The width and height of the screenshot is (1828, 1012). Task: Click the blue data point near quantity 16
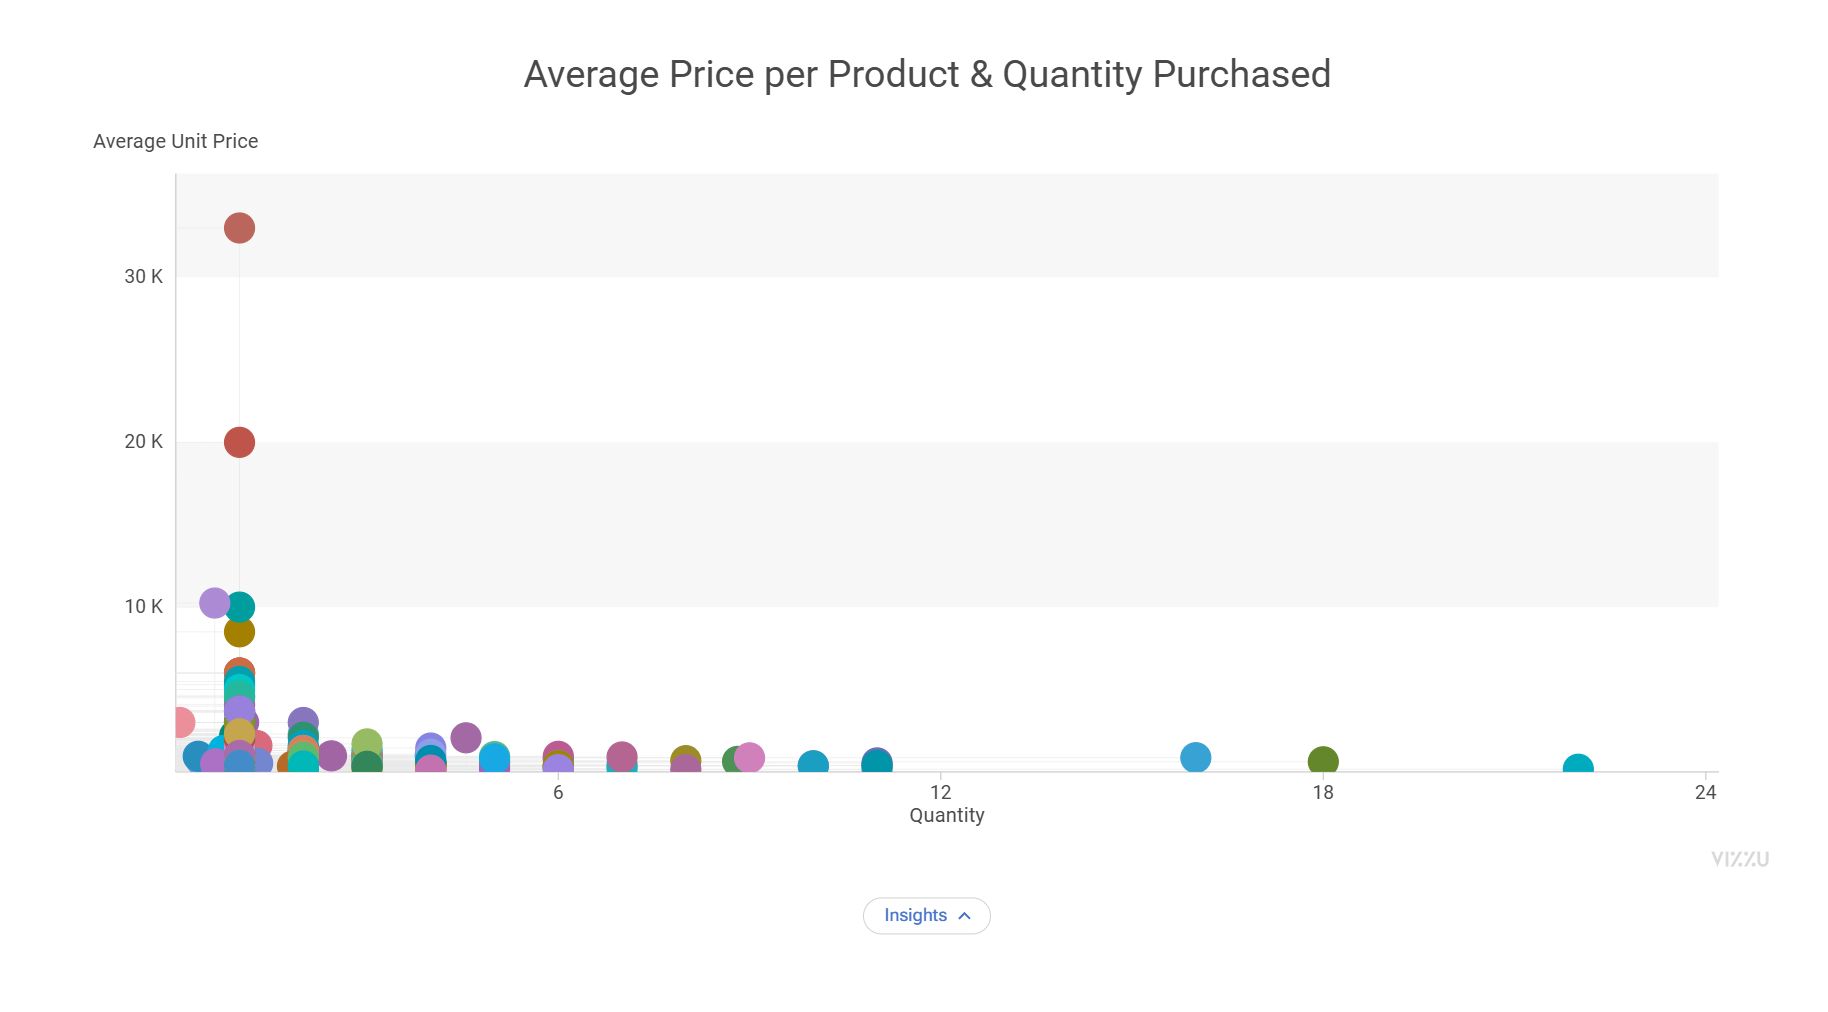pyautogui.click(x=1195, y=758)
